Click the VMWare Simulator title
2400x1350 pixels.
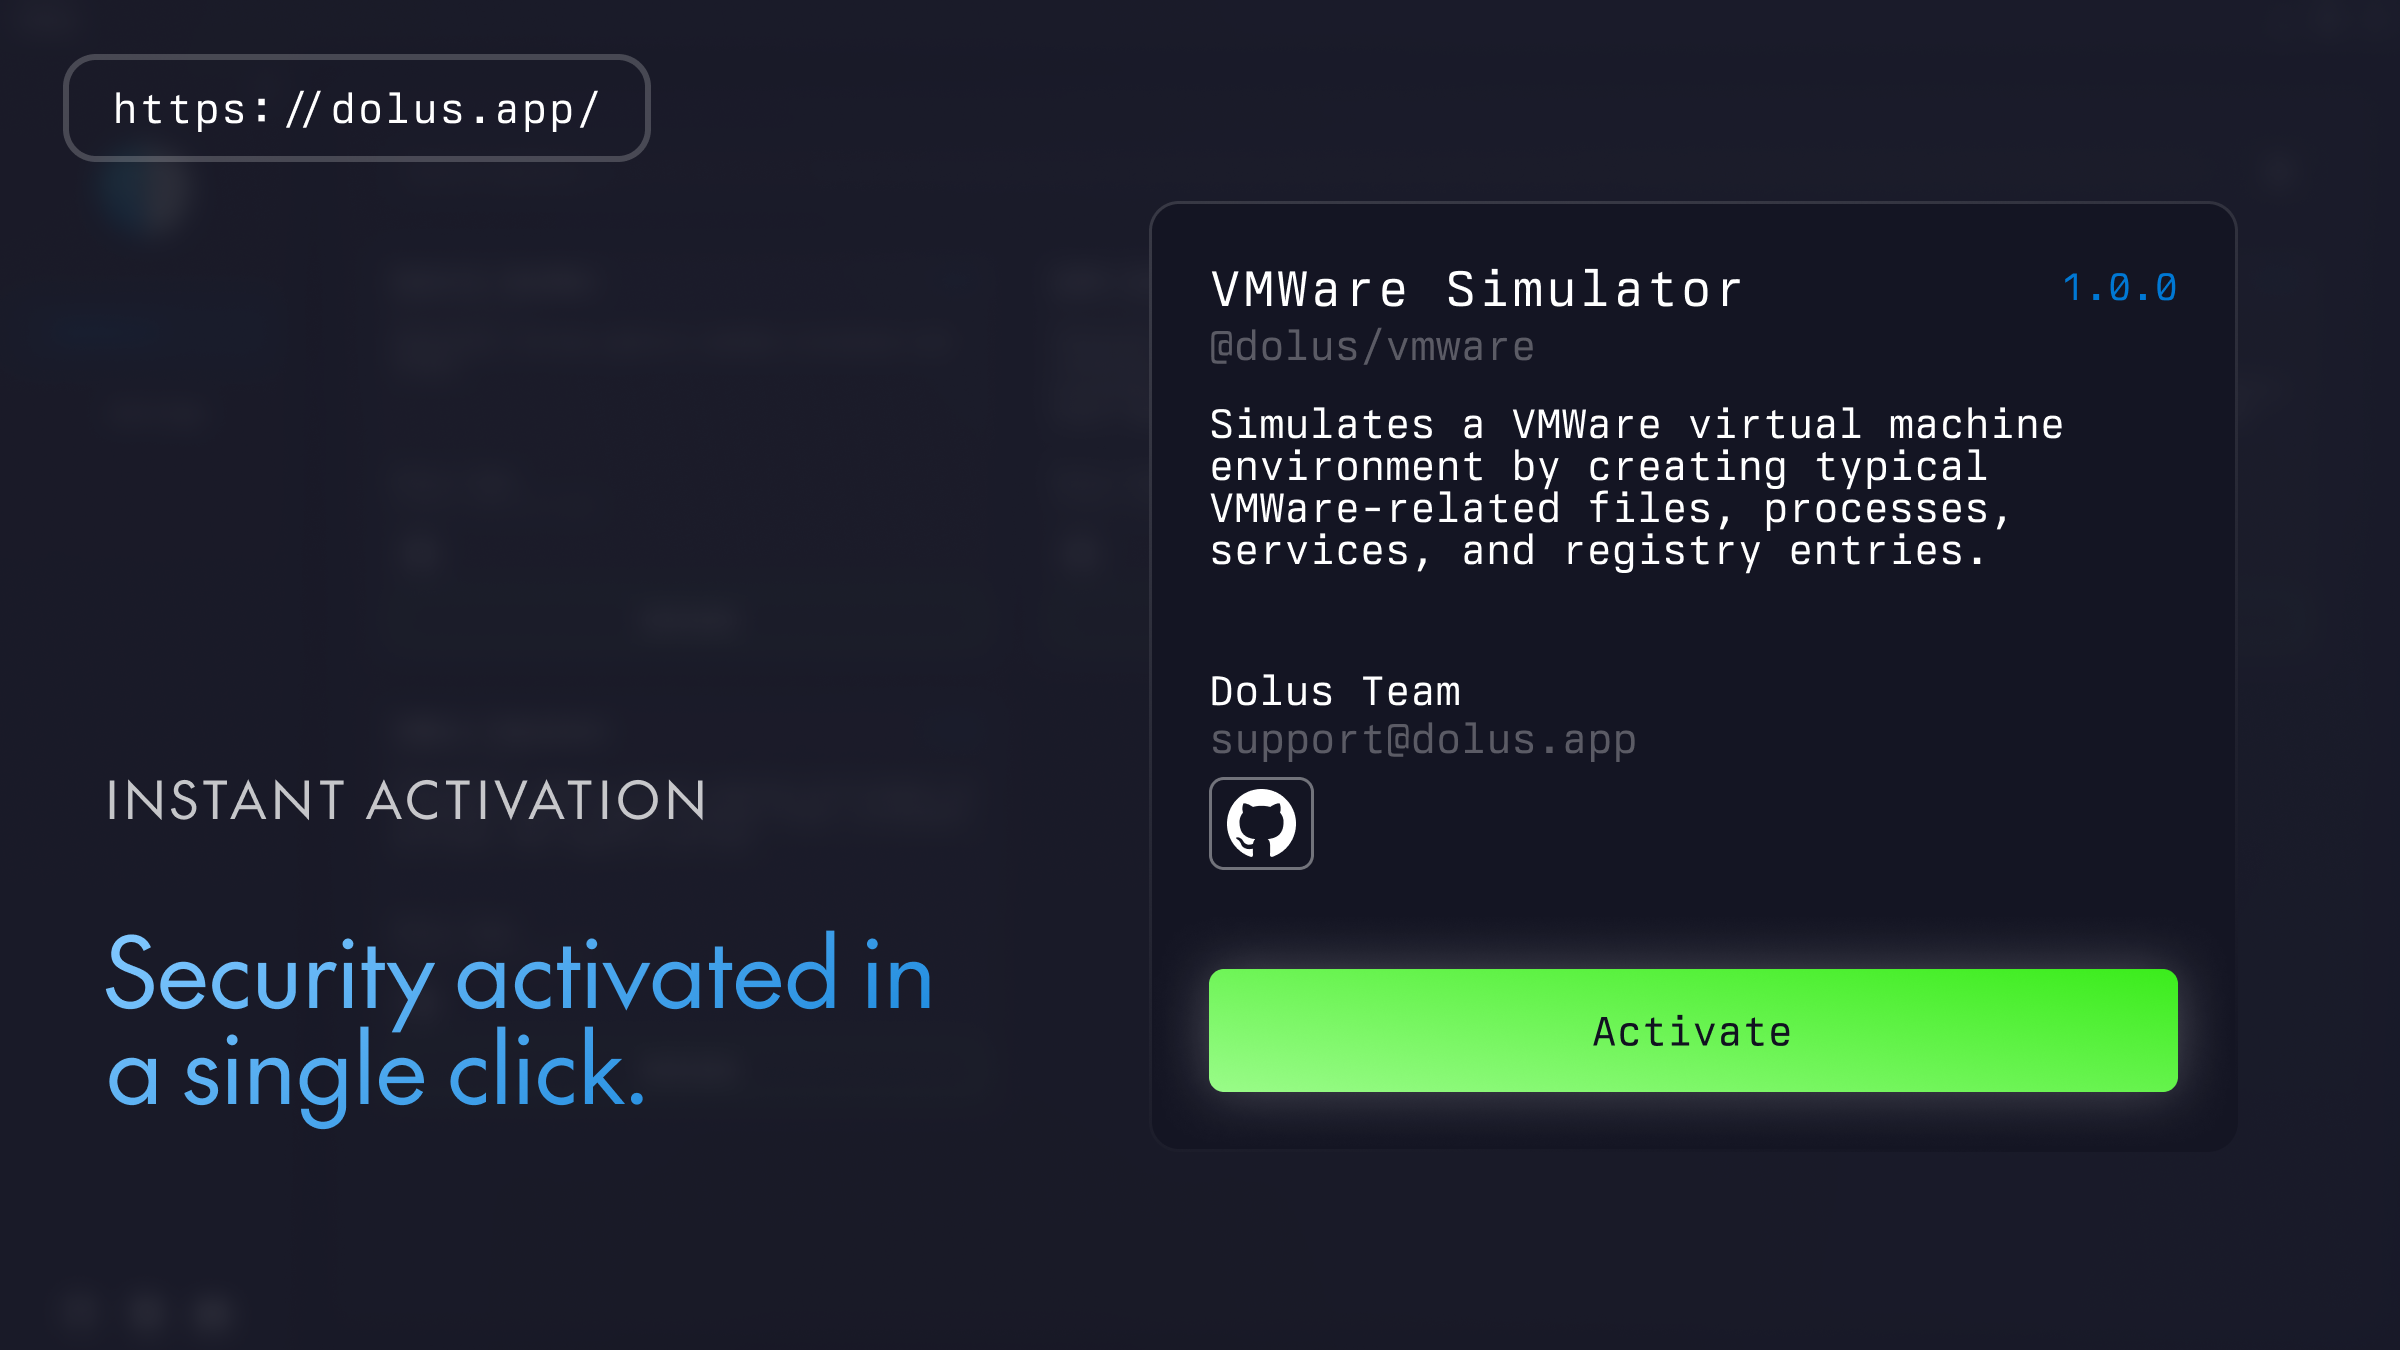(1477, 290)
